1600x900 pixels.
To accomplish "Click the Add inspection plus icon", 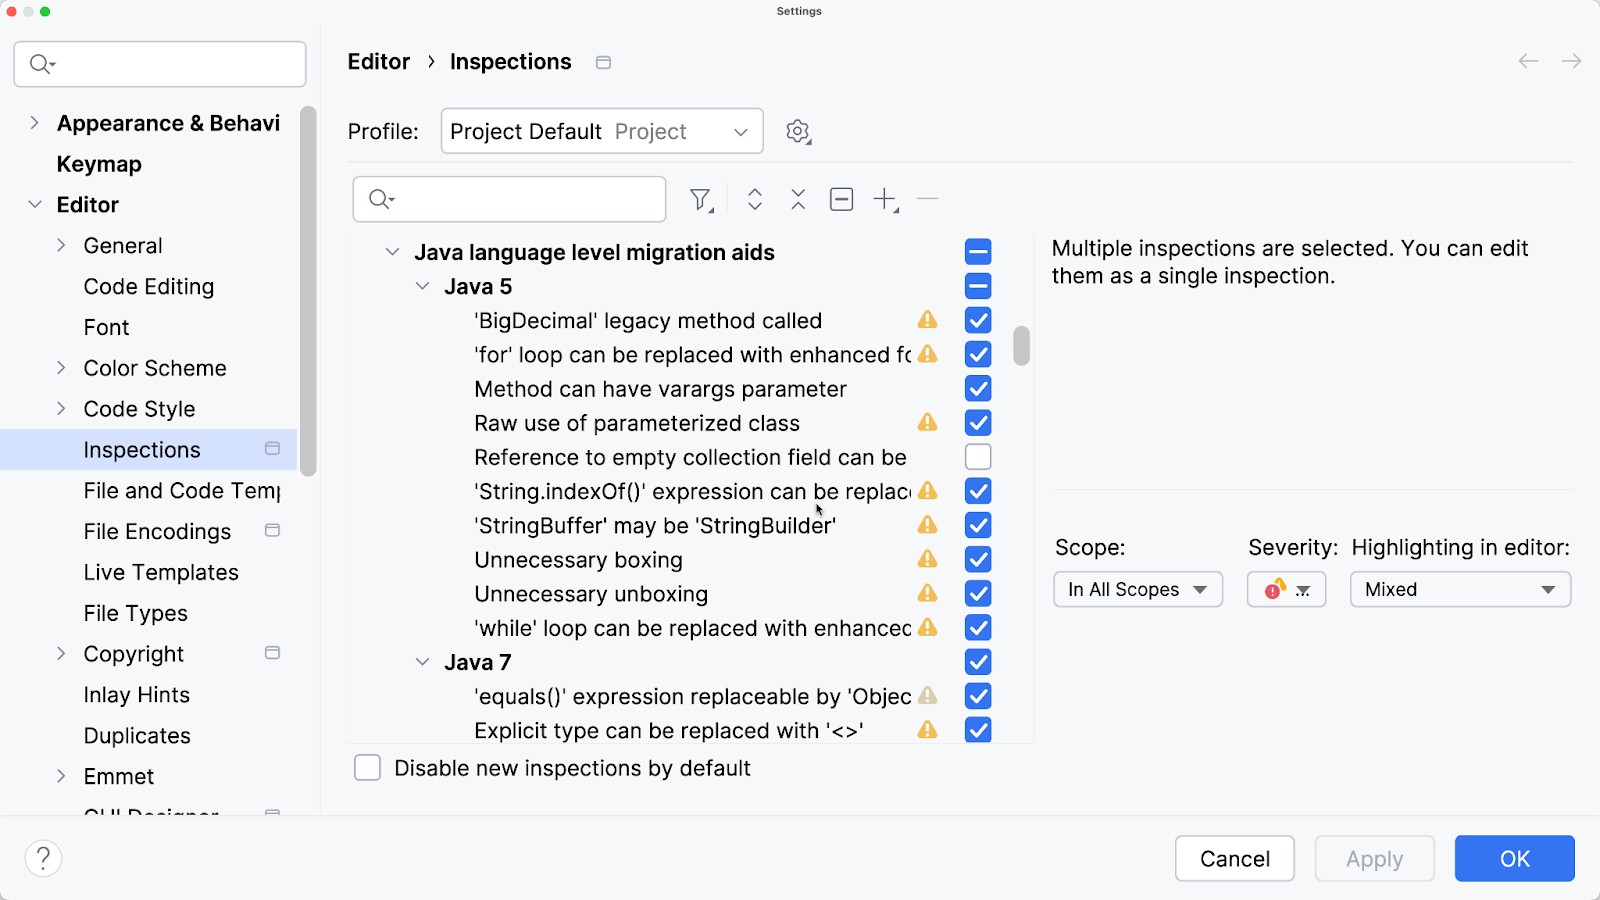I will 885,200.
